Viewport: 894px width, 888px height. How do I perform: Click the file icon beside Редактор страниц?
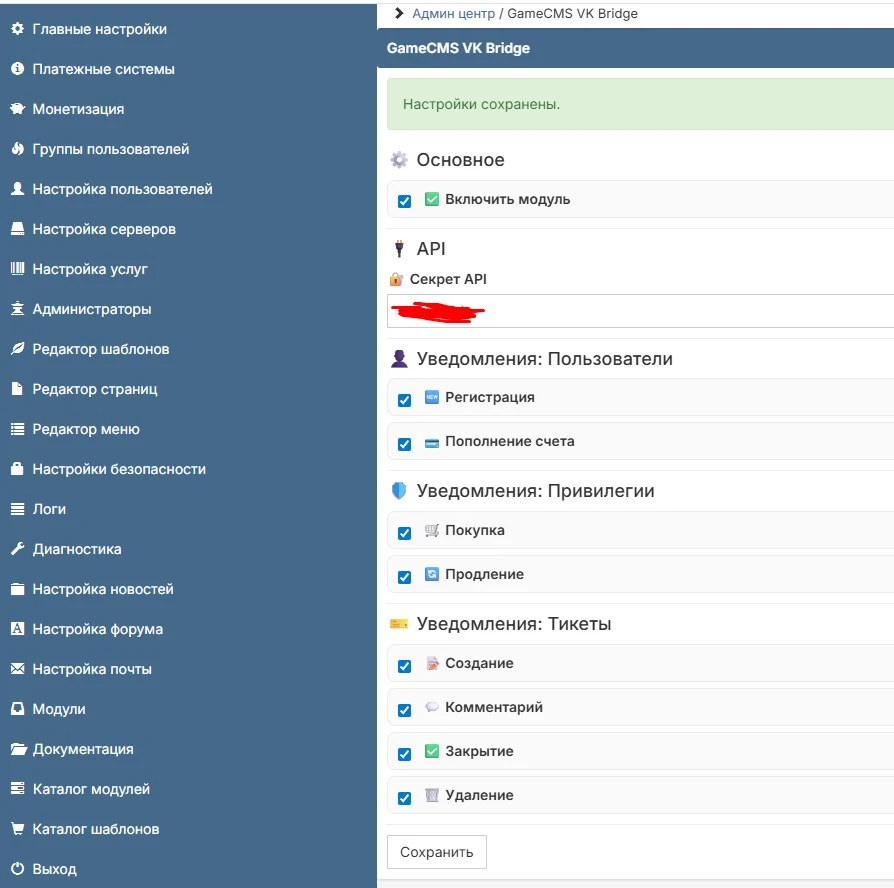coord(18,389)
